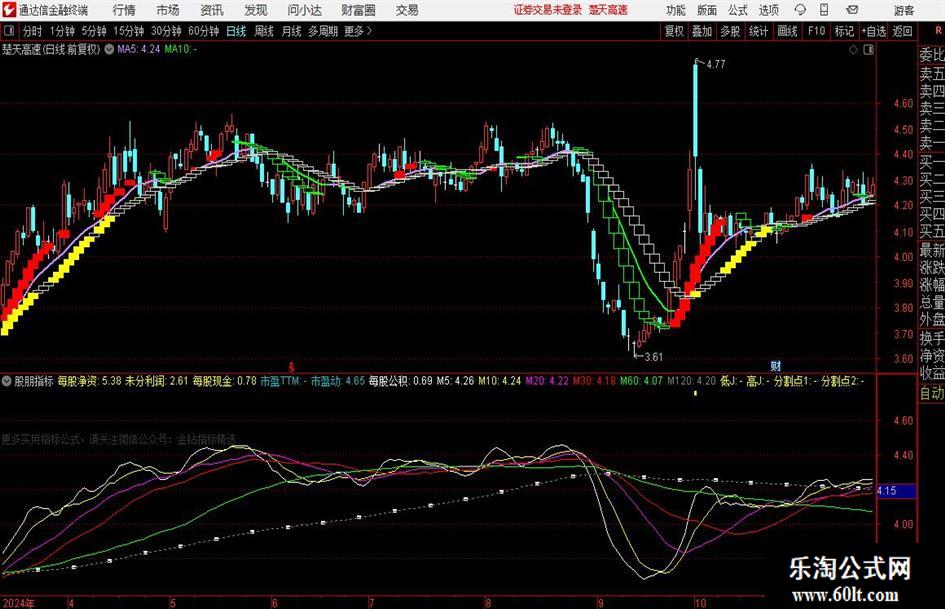Expand the dropdown beside 股朋指标

7,381
